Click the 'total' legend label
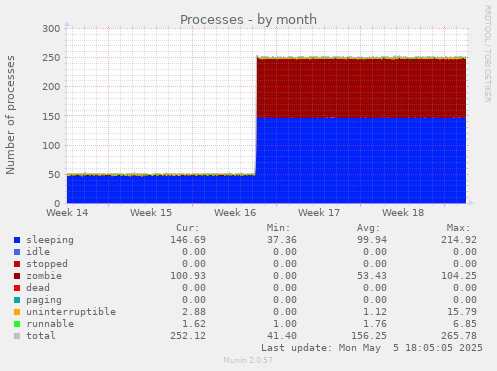 coord(41,336)
